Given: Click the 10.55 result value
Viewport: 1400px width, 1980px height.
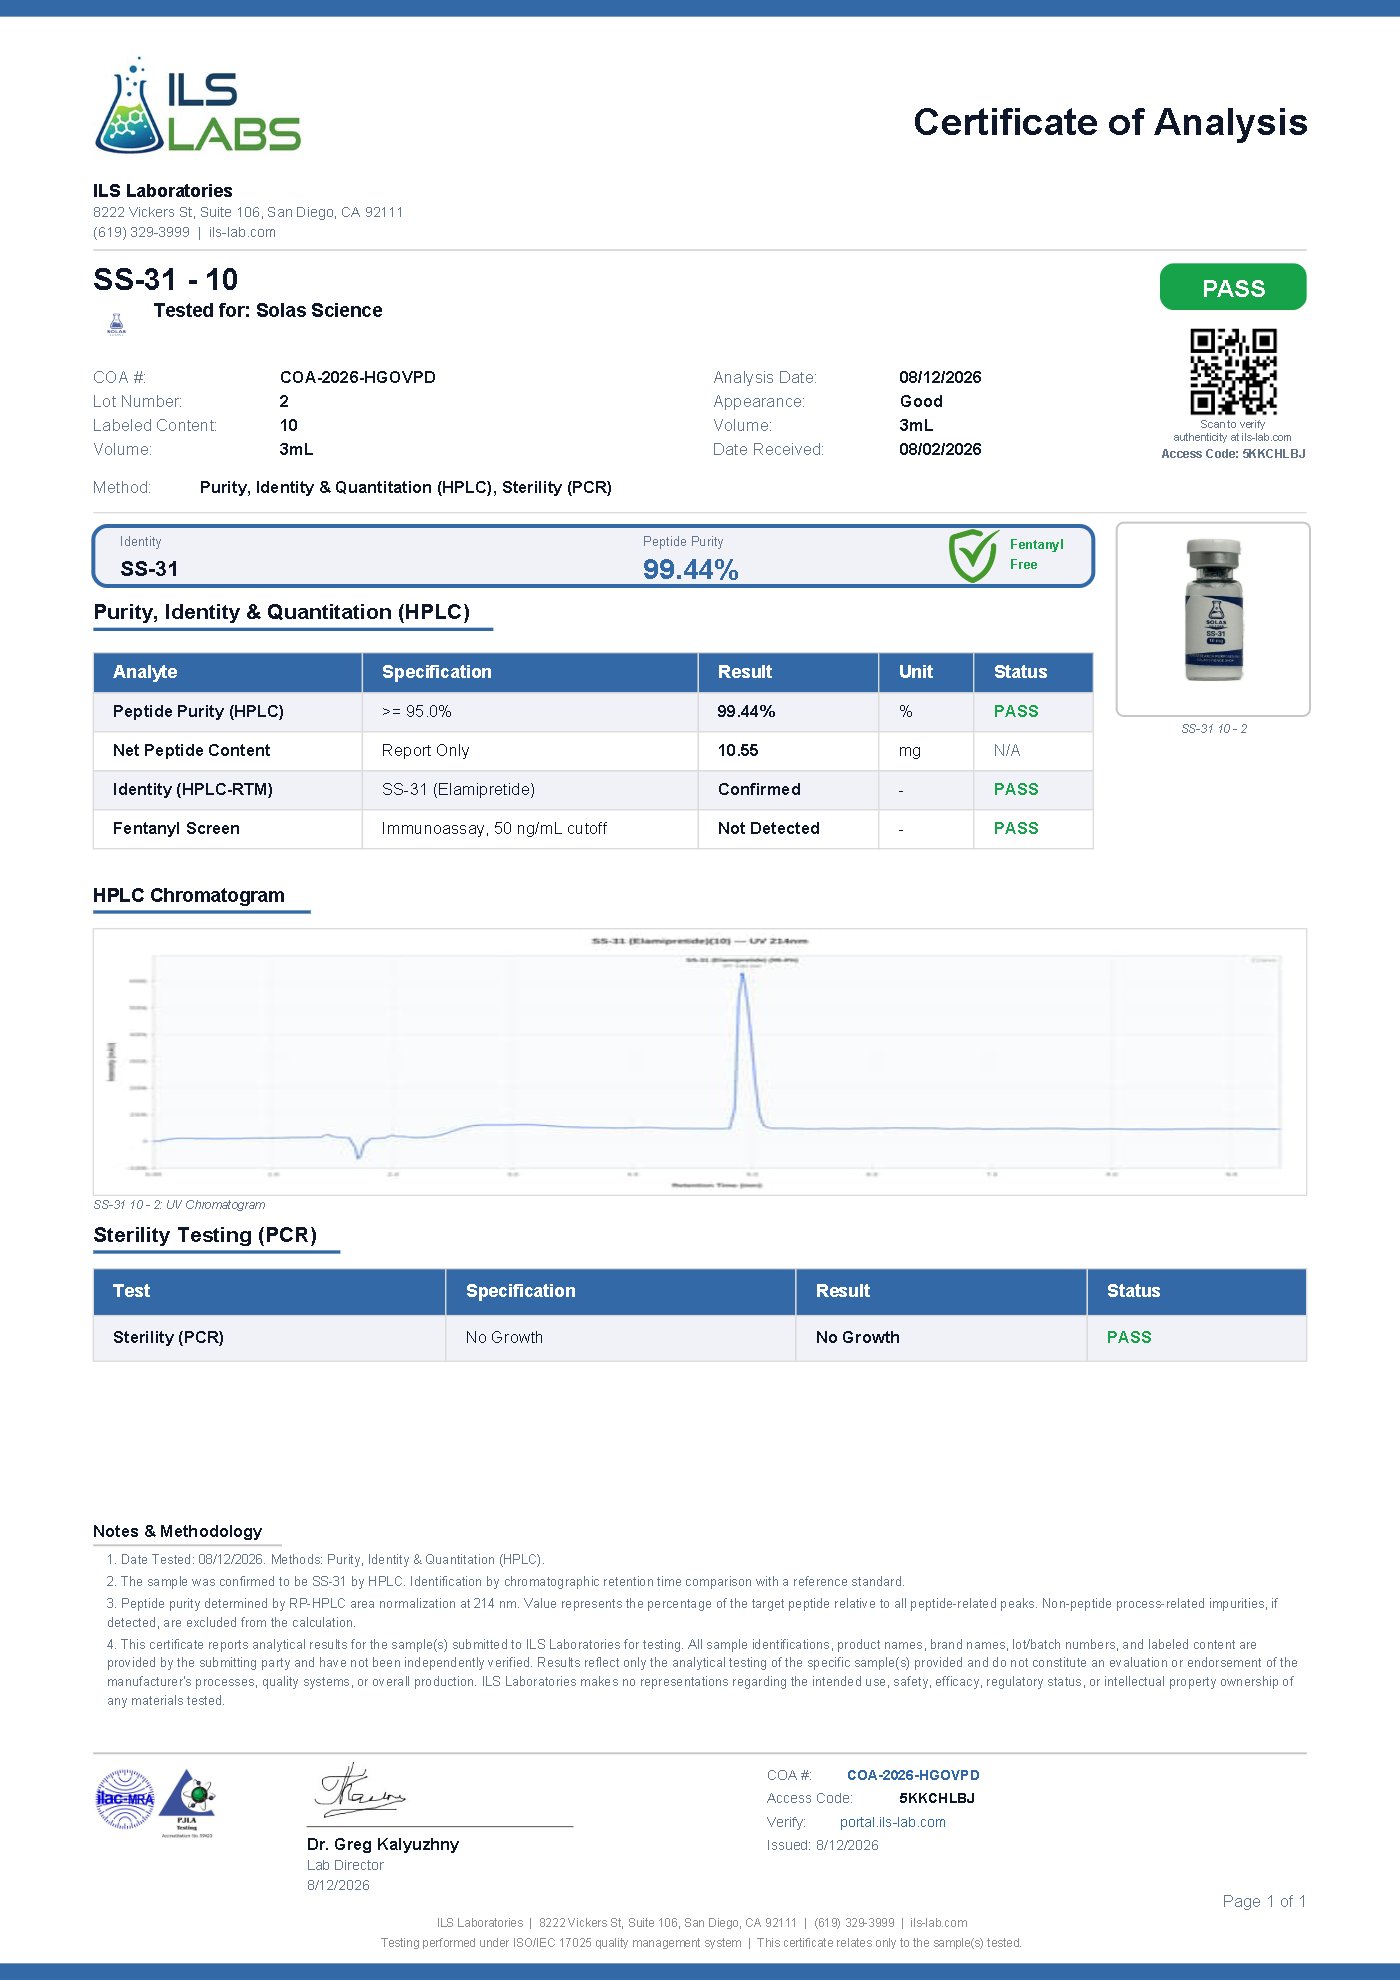Looking at the screenshot, I should [x=738, y=750].
